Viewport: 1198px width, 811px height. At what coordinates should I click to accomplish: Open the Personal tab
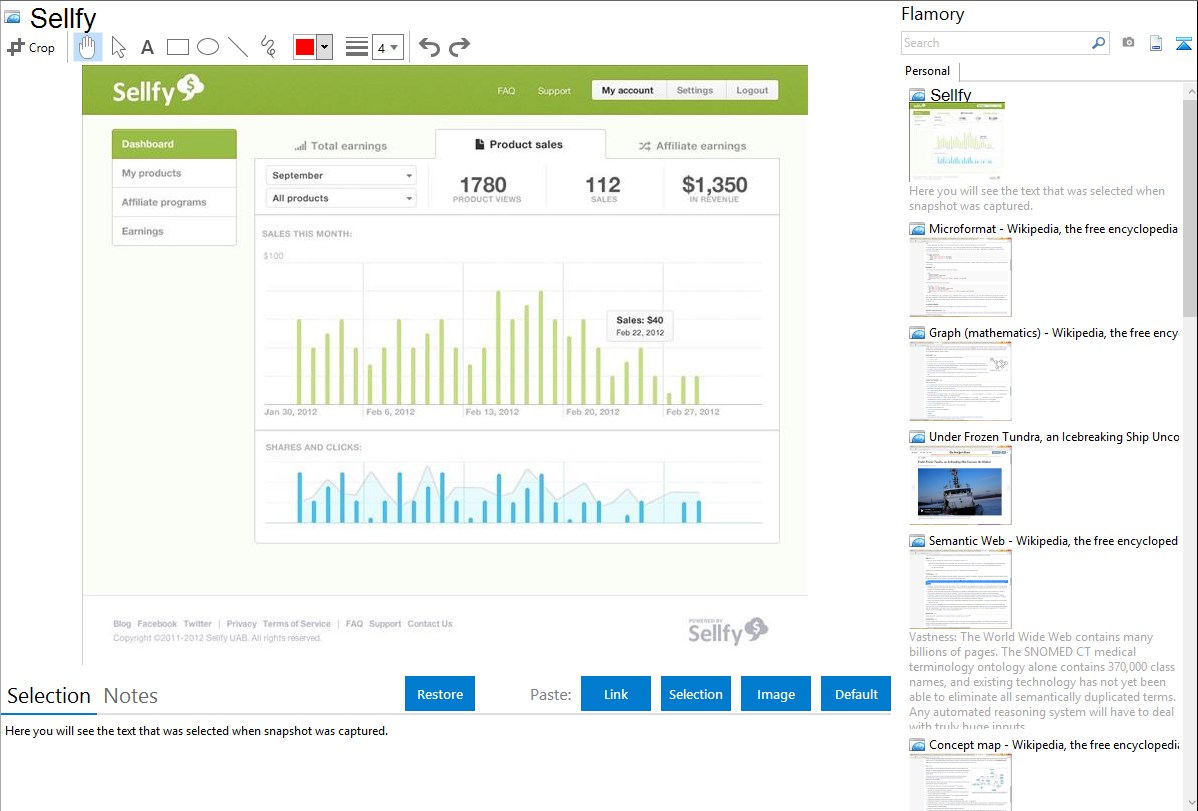928,71
